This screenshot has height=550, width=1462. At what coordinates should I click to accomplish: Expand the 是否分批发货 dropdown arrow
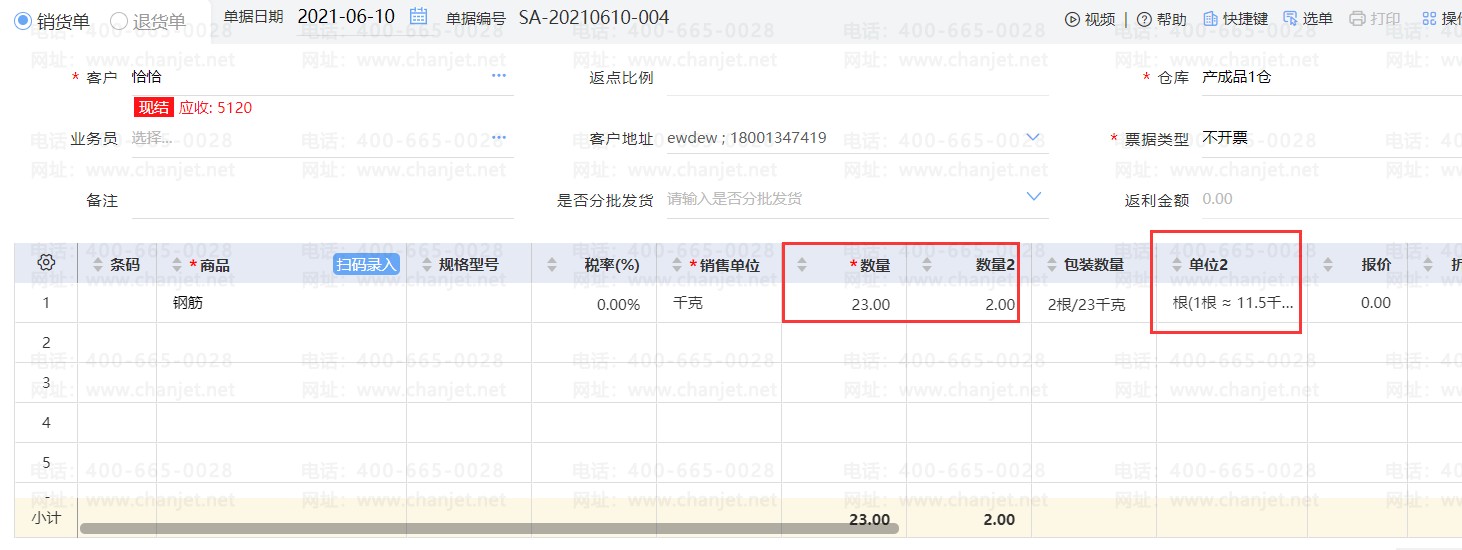(1034, 197)
